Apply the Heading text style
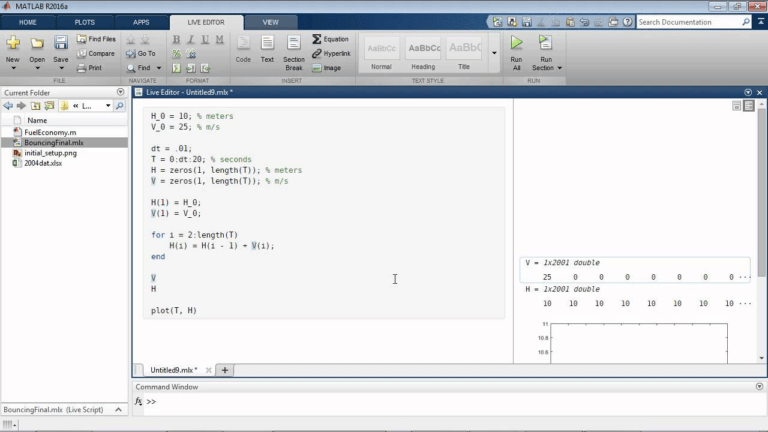The width and height of the screenshot is (768, 432). click(423, 53)
